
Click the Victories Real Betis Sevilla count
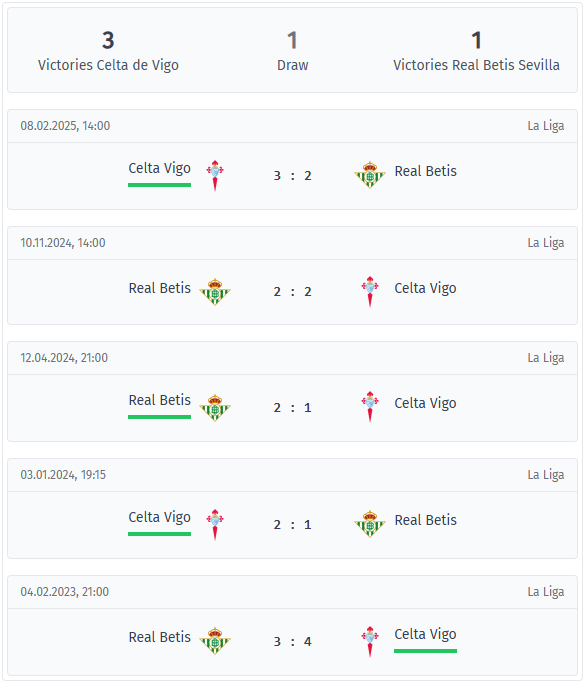[476, 40]
